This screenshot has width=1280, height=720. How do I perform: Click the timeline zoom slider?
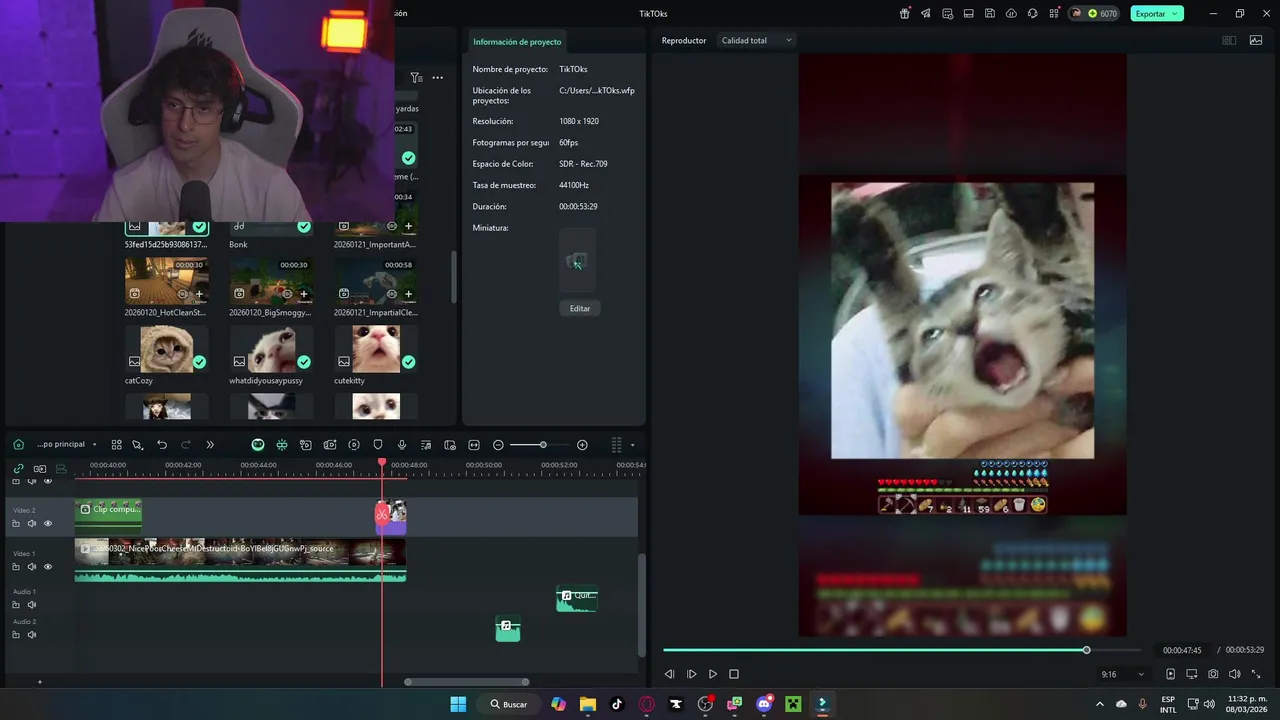pos(540,445)
